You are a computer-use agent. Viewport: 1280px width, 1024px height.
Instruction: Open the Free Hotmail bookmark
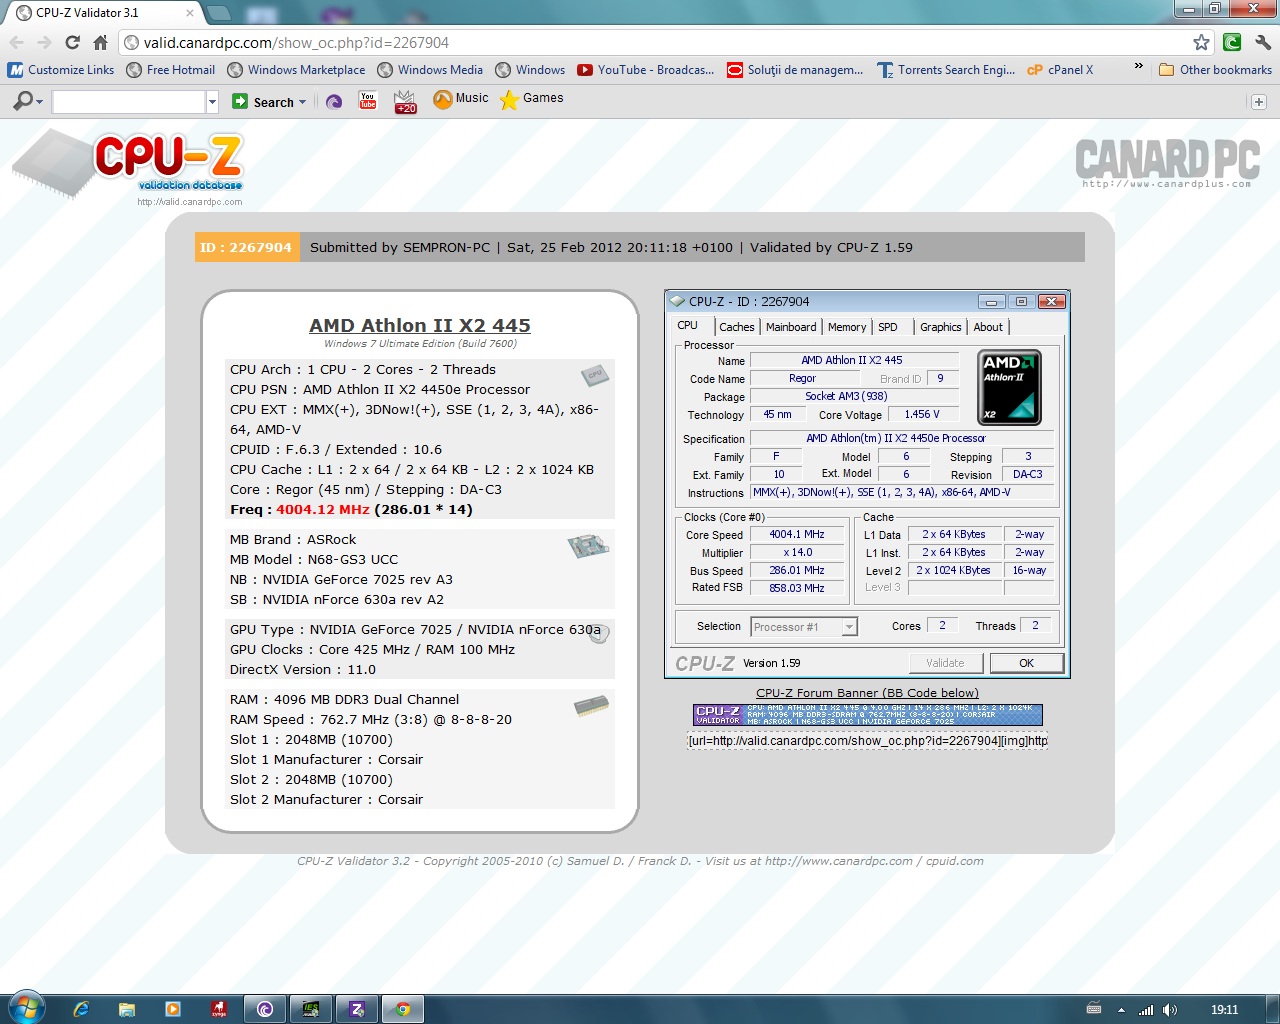[171, 70]
